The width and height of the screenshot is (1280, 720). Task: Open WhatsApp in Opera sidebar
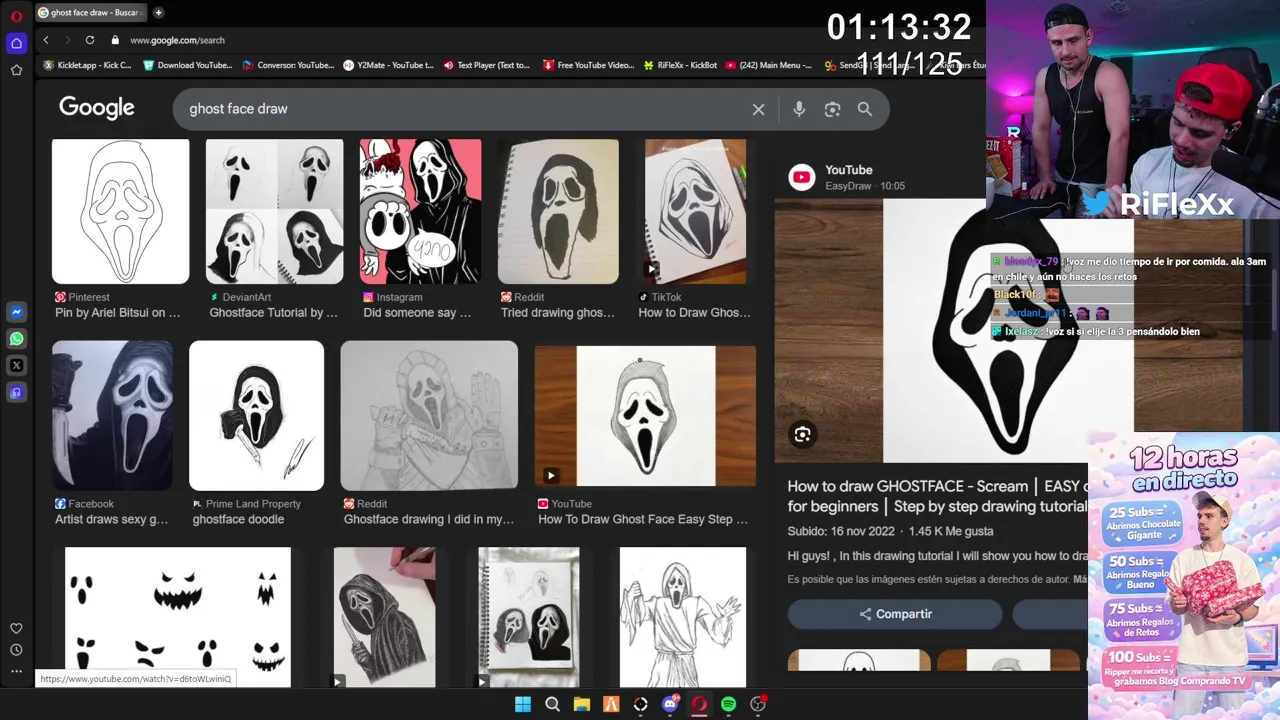16,339
